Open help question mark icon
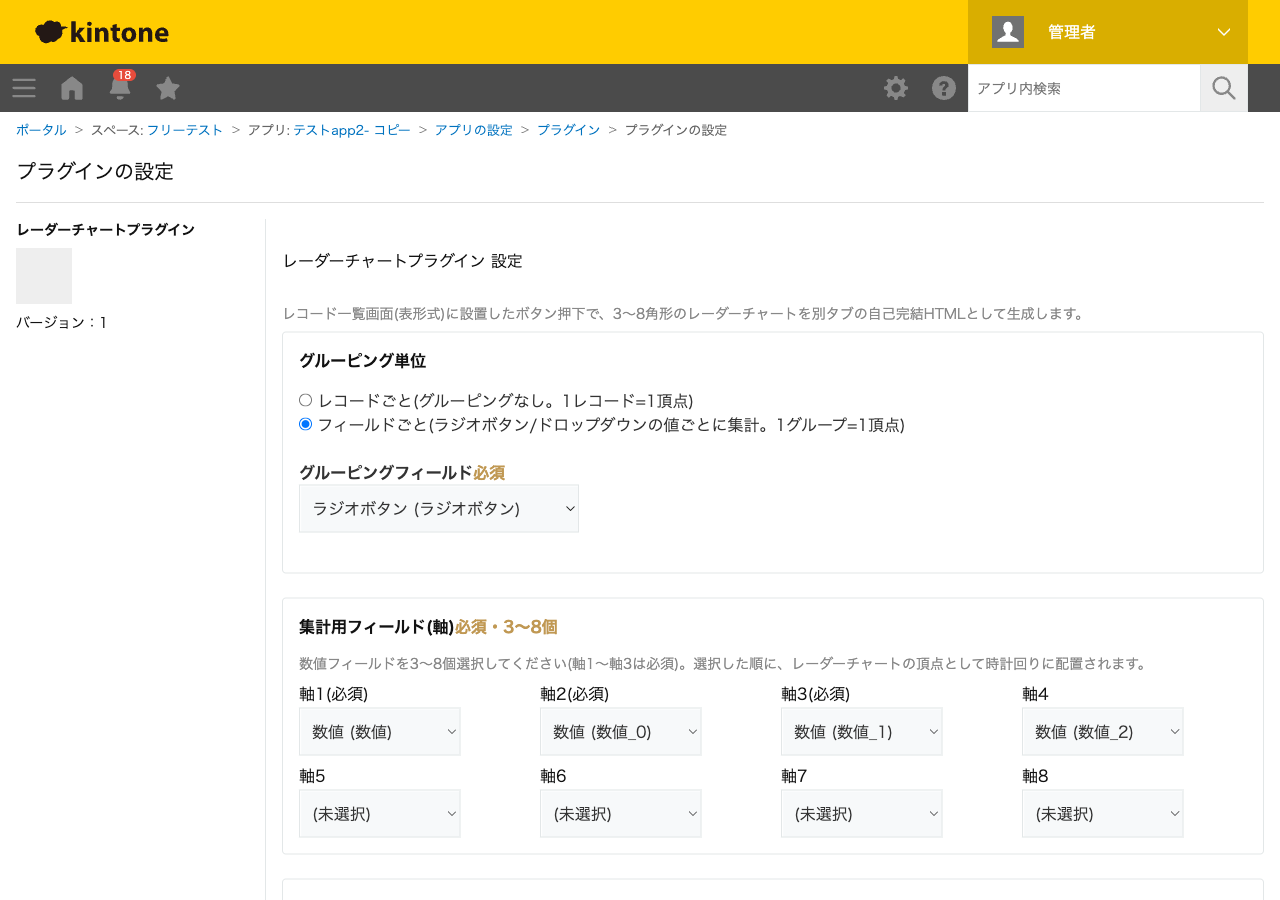 (944, 88)
